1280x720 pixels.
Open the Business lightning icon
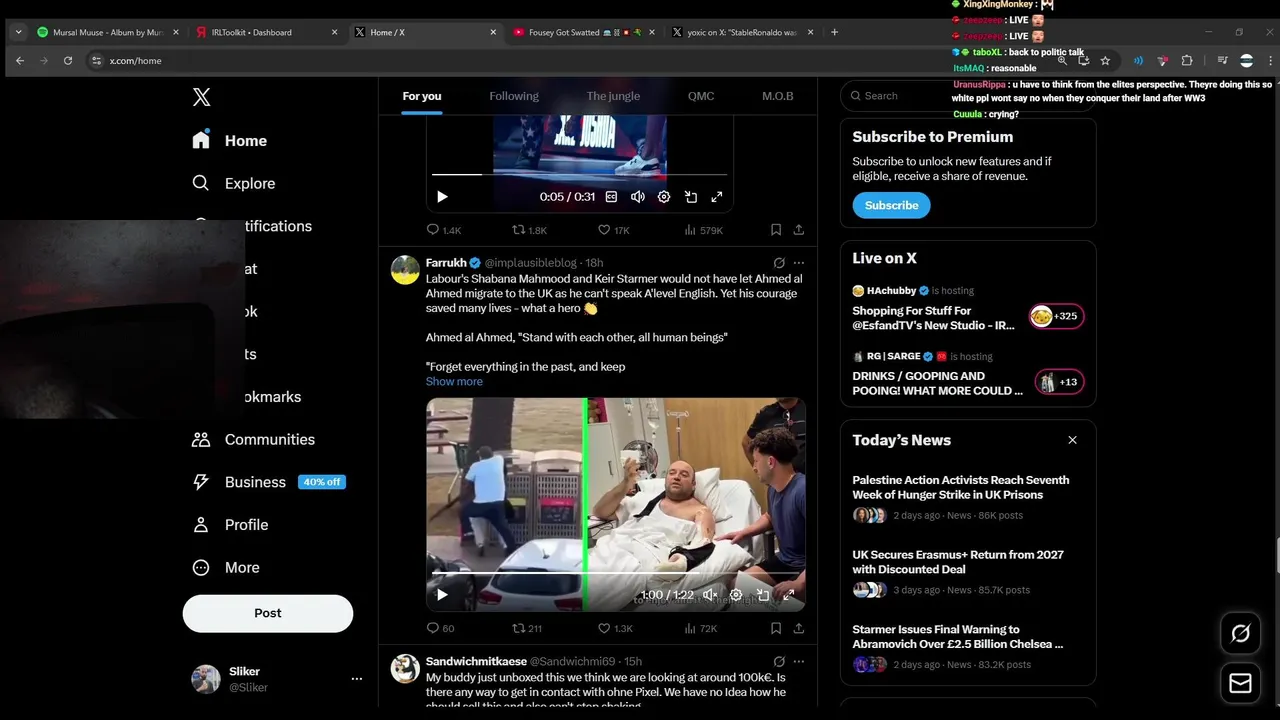click(x=201, y=482)
